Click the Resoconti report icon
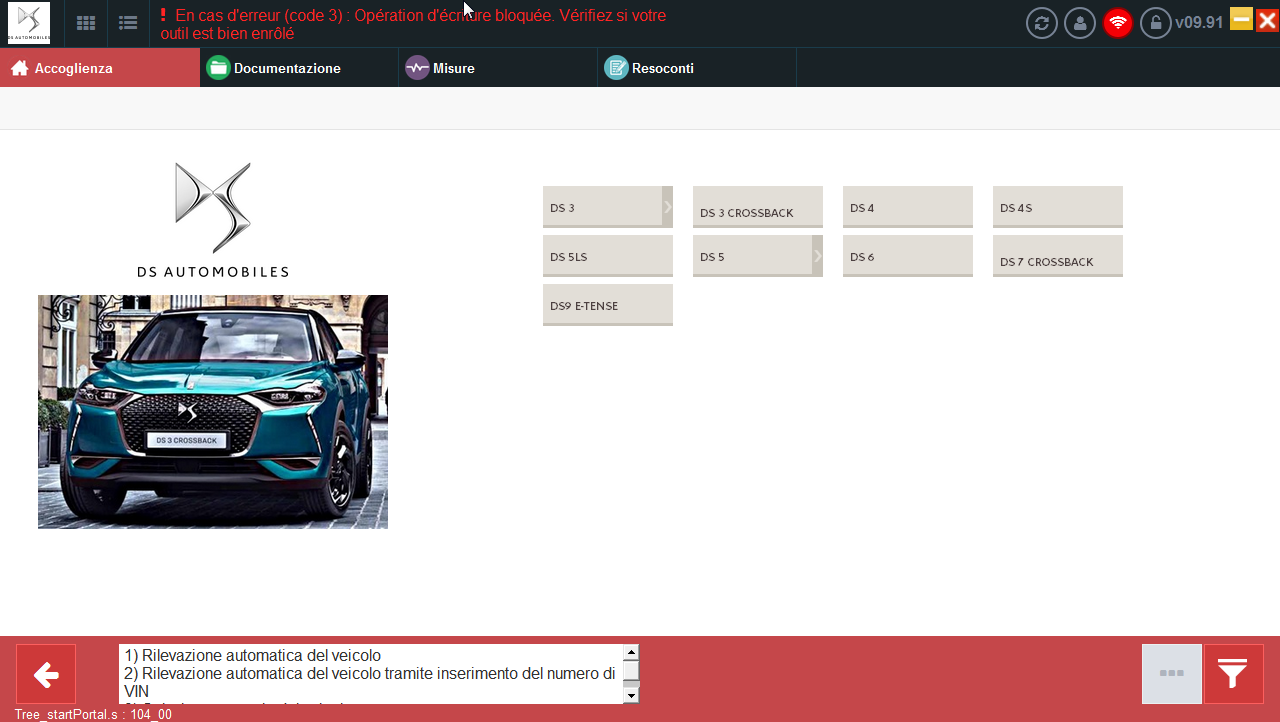Screen dimensions: 1280x722 pyautogui.click(x=616, y=68)
